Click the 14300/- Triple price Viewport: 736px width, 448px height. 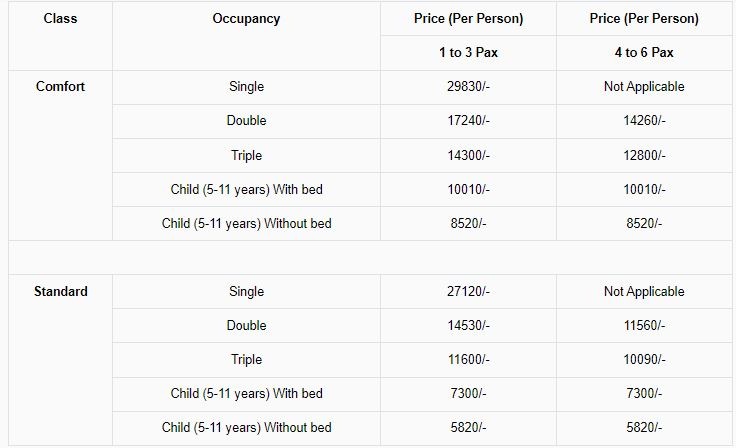pos(468,155)
